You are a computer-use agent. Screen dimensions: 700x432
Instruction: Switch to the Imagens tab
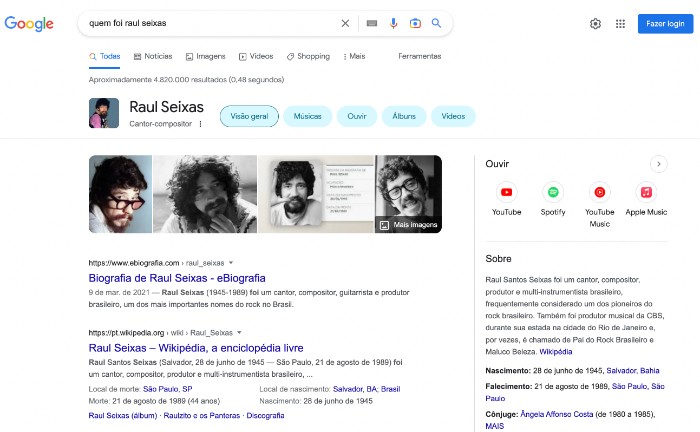205,56
